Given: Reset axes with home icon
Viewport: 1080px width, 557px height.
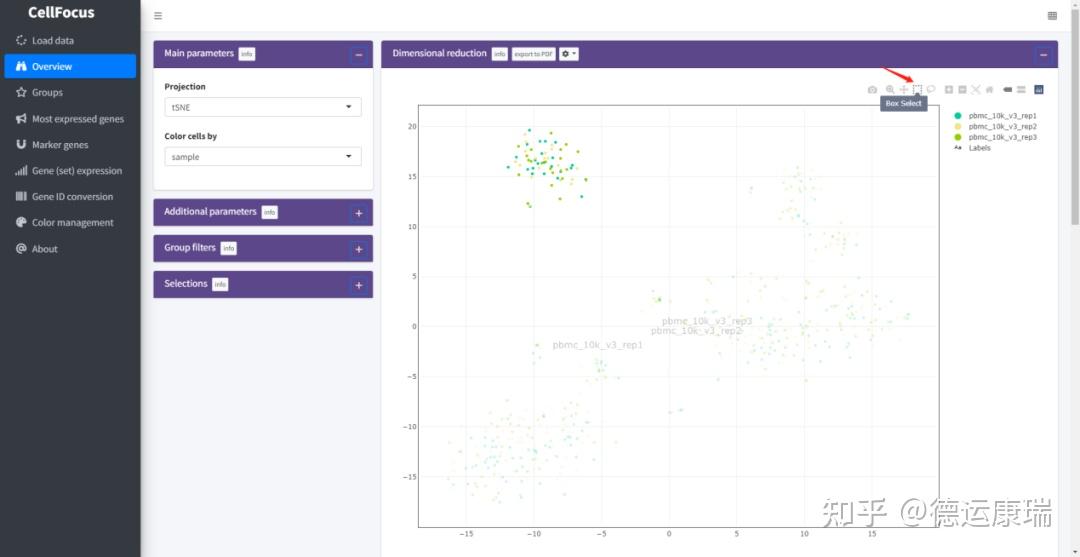Looking at the screenshot, I should [990, 90].
